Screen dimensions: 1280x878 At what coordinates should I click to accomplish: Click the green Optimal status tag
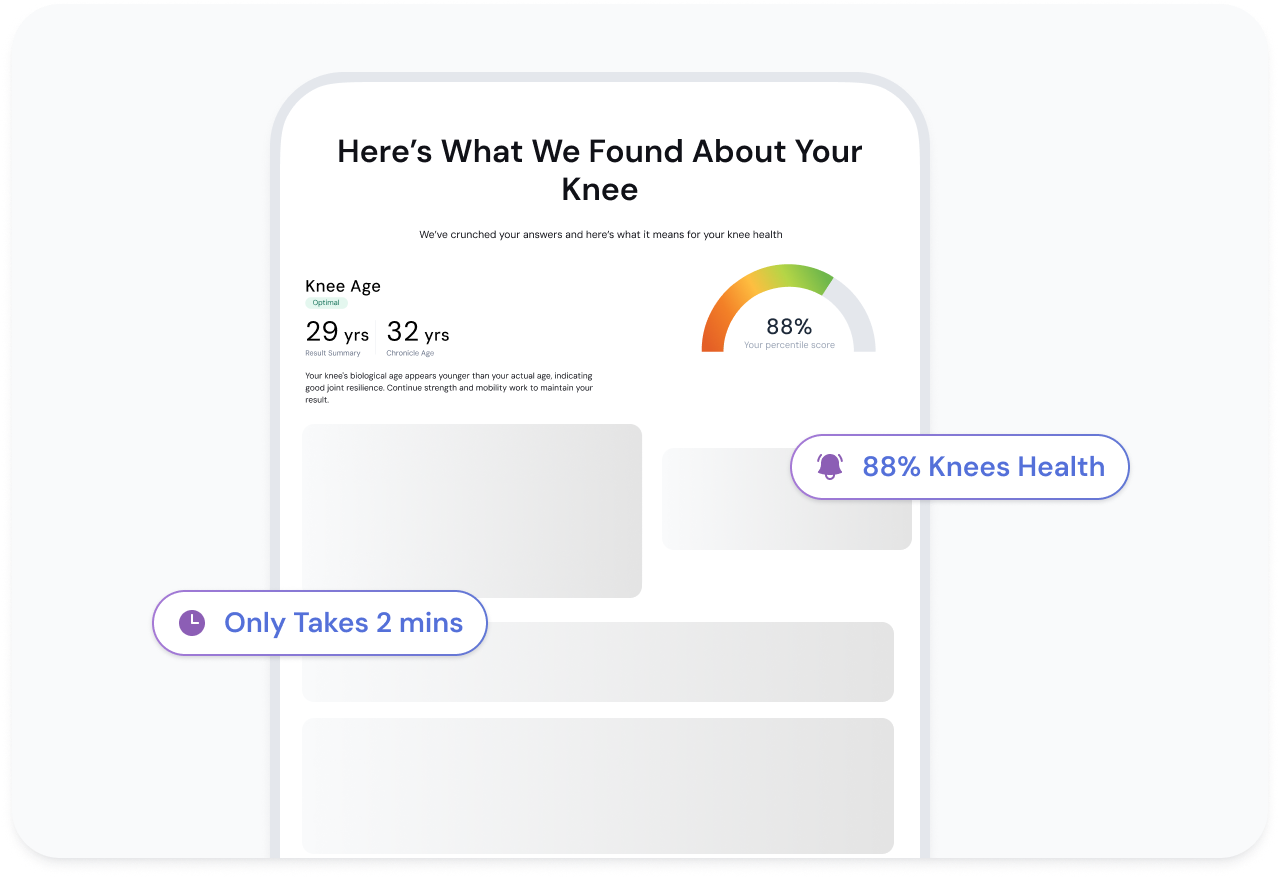point(326,303)
